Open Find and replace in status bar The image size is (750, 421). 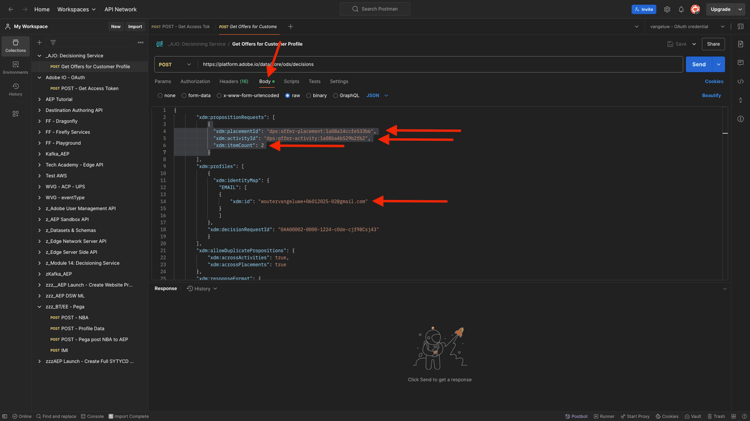(x=56, y=416)
